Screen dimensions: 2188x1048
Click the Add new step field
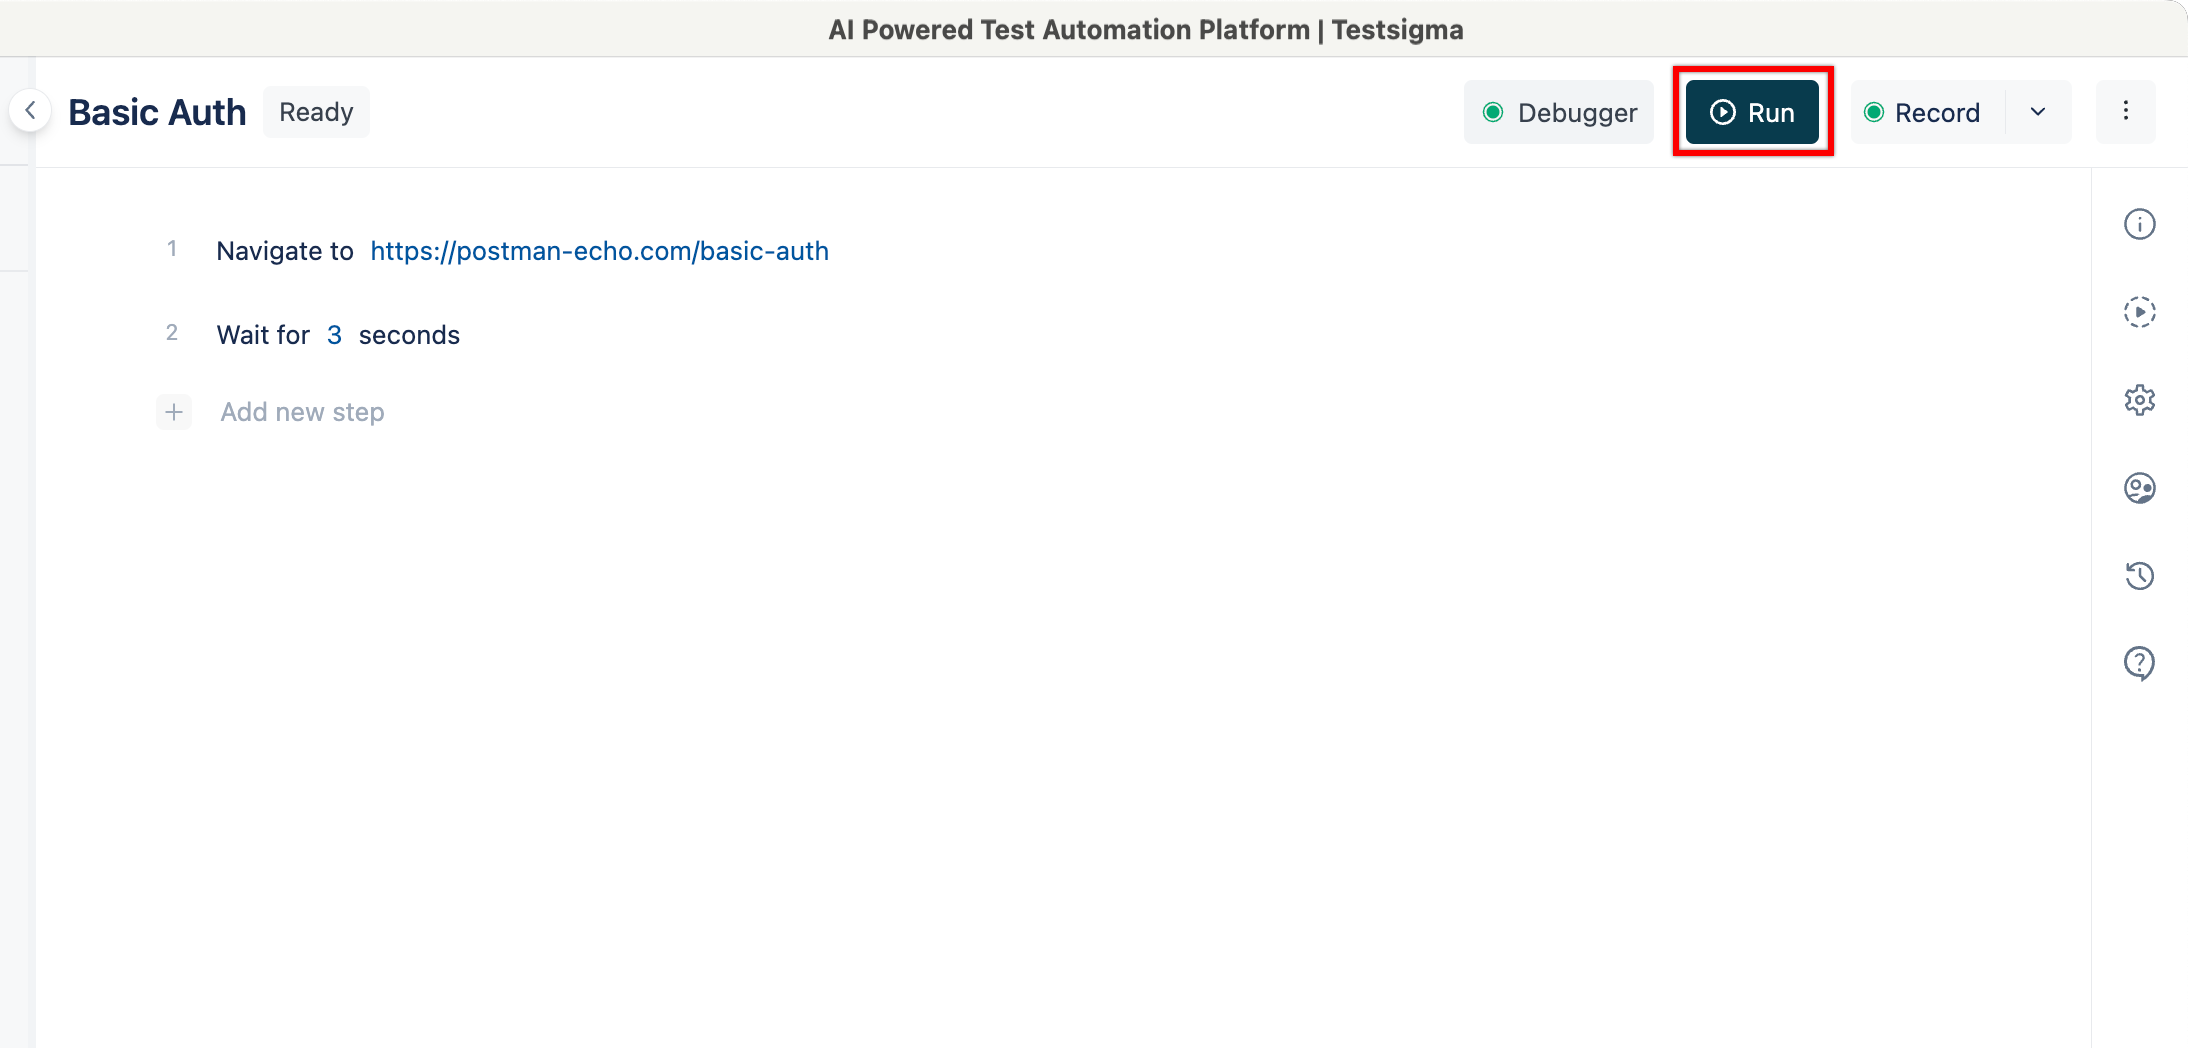302,412
